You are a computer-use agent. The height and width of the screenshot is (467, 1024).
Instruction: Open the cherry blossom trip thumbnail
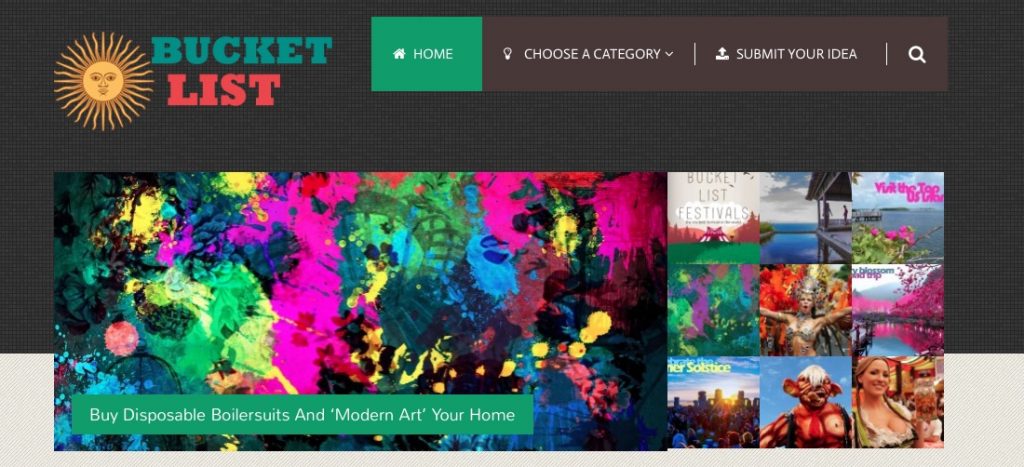point(897,310)
